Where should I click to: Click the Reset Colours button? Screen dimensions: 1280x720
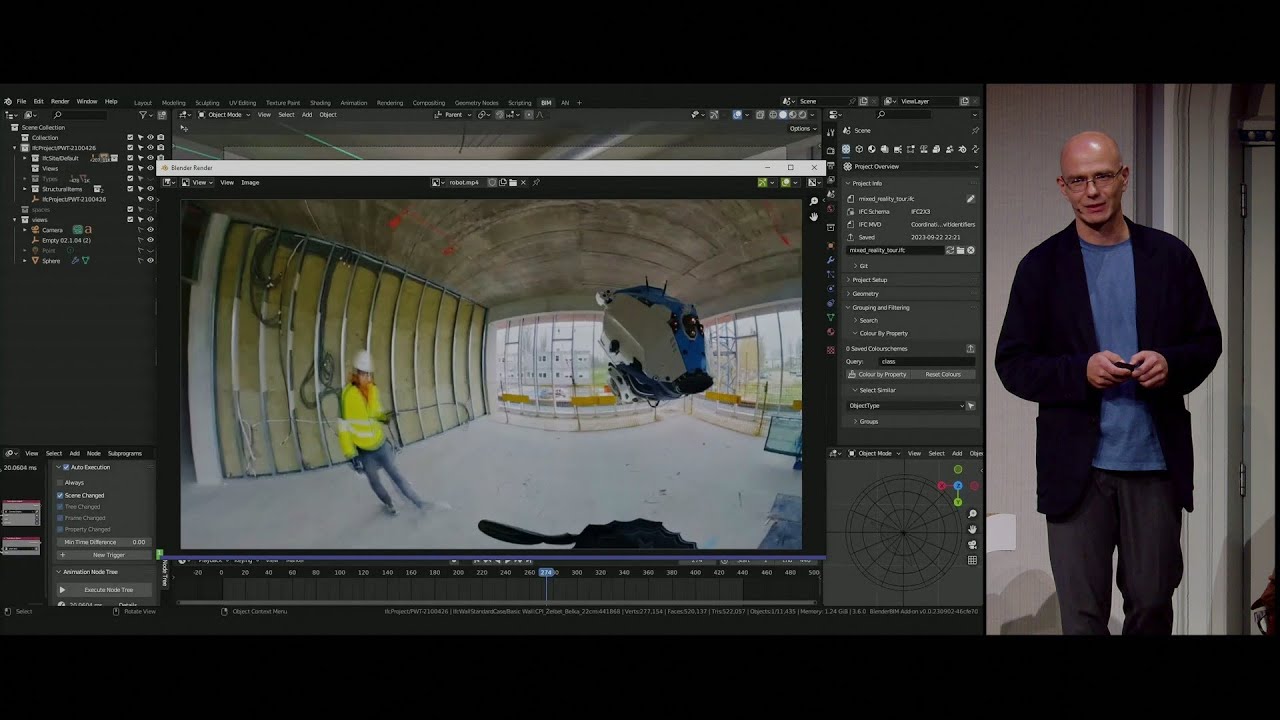point(943,374)
